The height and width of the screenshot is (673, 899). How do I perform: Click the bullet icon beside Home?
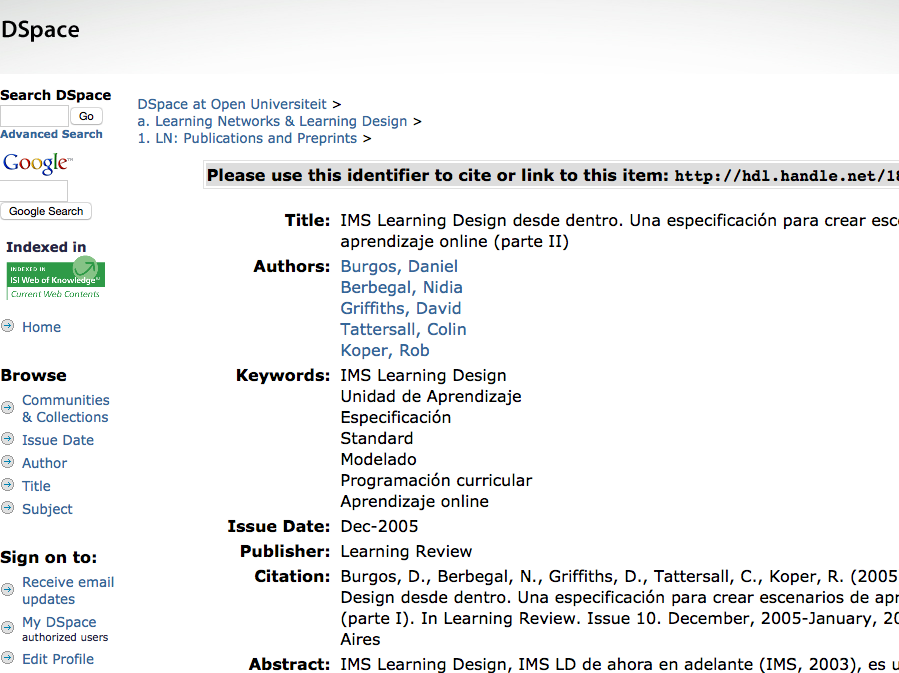8,326
